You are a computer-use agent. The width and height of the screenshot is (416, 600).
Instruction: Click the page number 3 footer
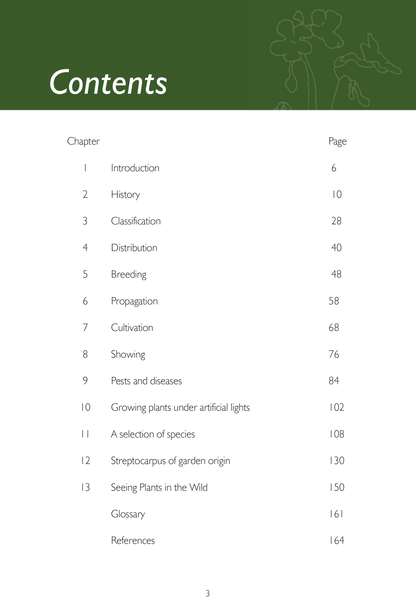(x=208, y=593)
